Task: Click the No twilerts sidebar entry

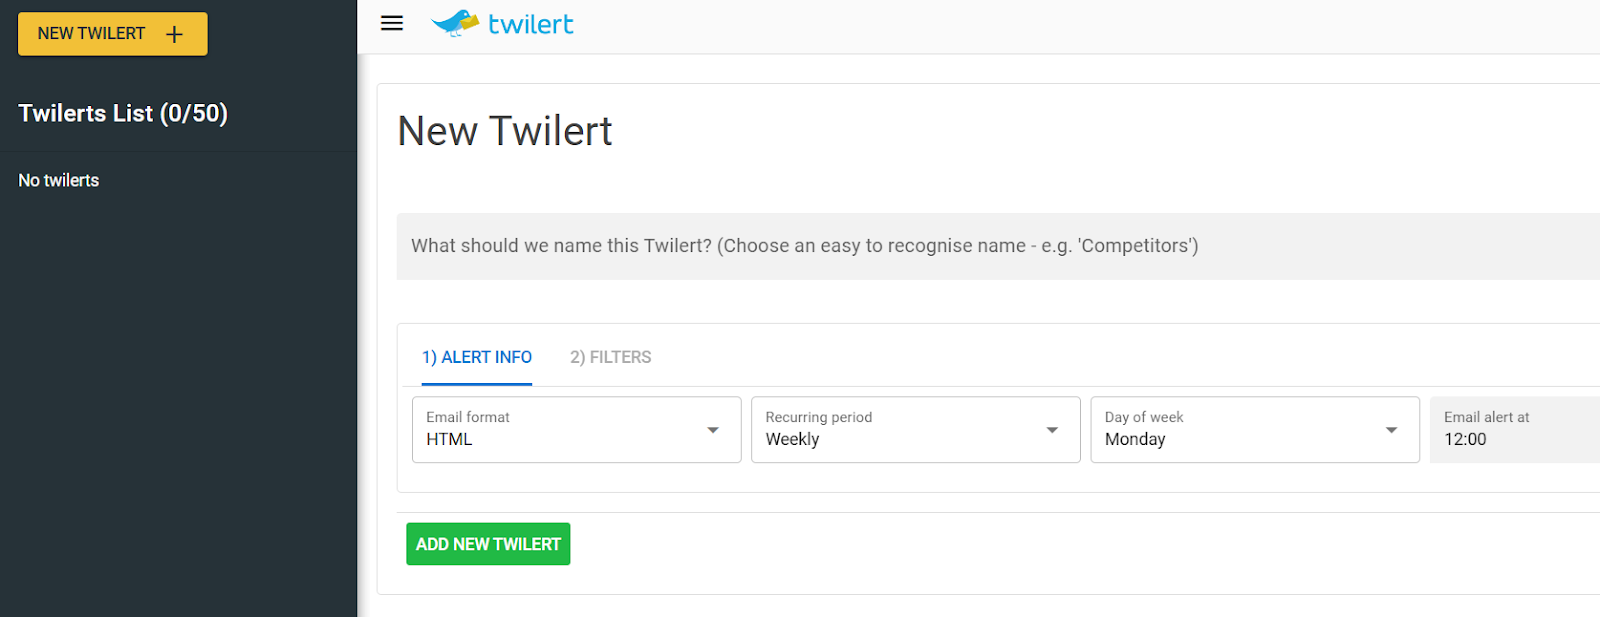Action: [58, 180]
